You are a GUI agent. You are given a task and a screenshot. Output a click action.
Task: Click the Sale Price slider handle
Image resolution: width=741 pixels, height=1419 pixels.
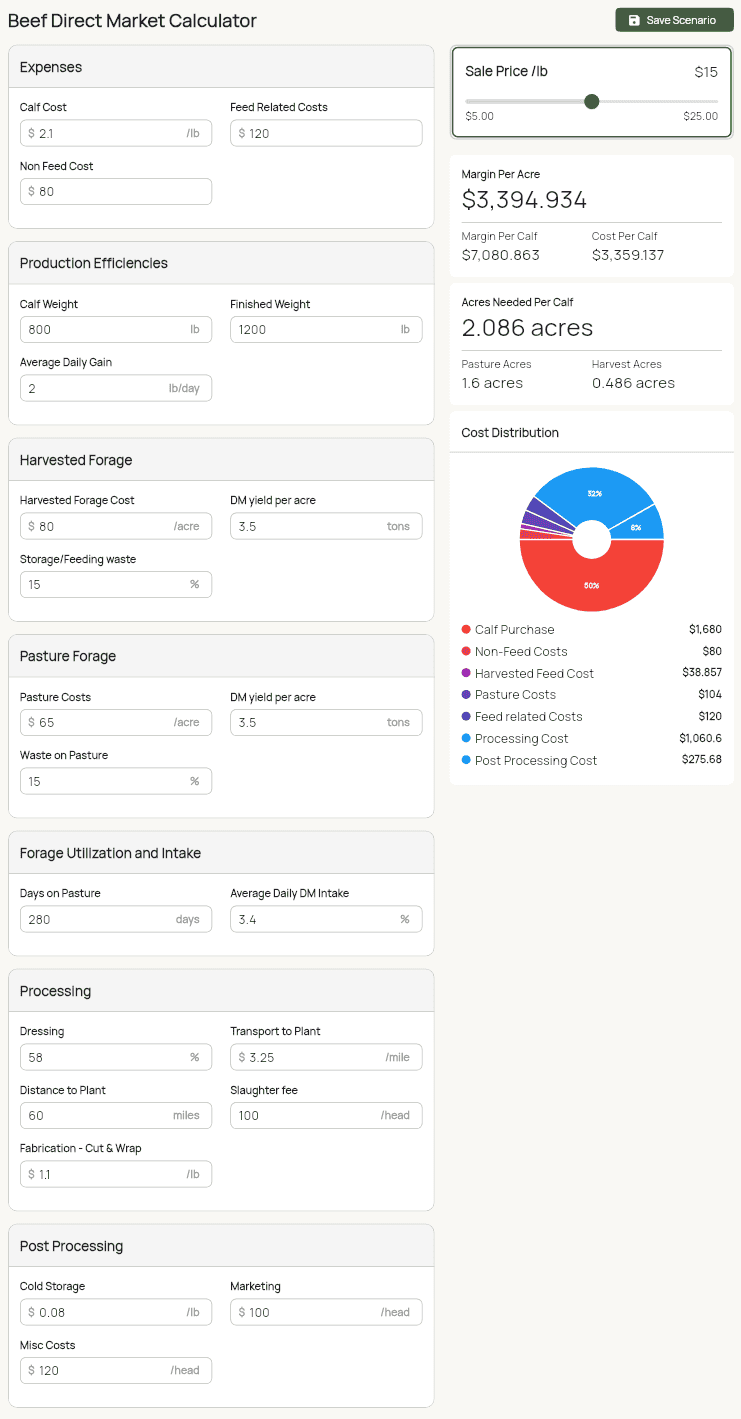tap(591, 101)
